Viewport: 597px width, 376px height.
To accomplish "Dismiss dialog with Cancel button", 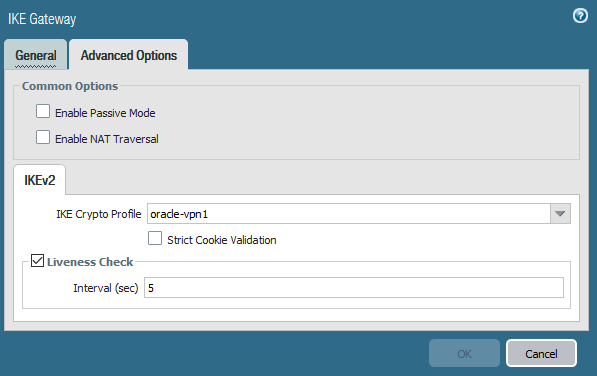I will click(x=541, y=354).
